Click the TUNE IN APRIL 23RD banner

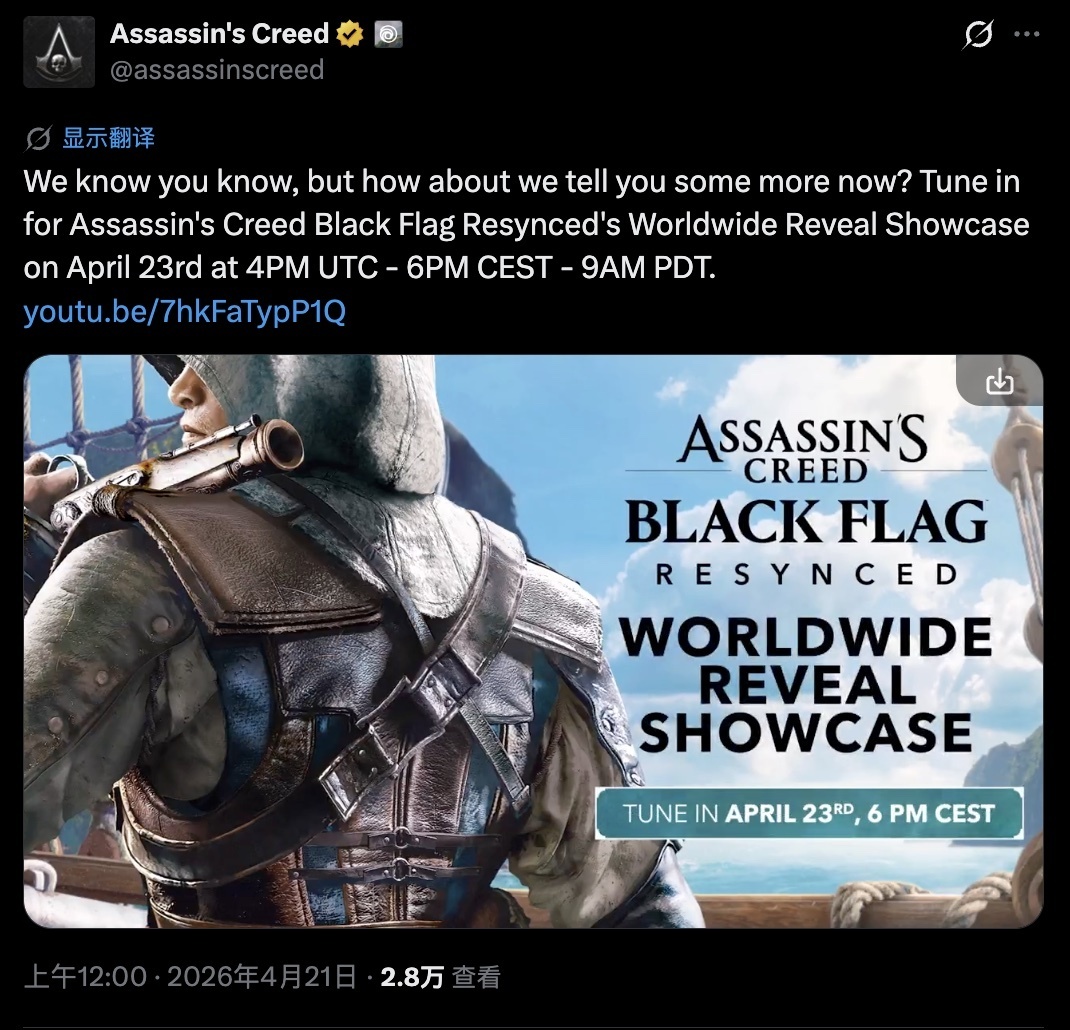pos(809,813)
